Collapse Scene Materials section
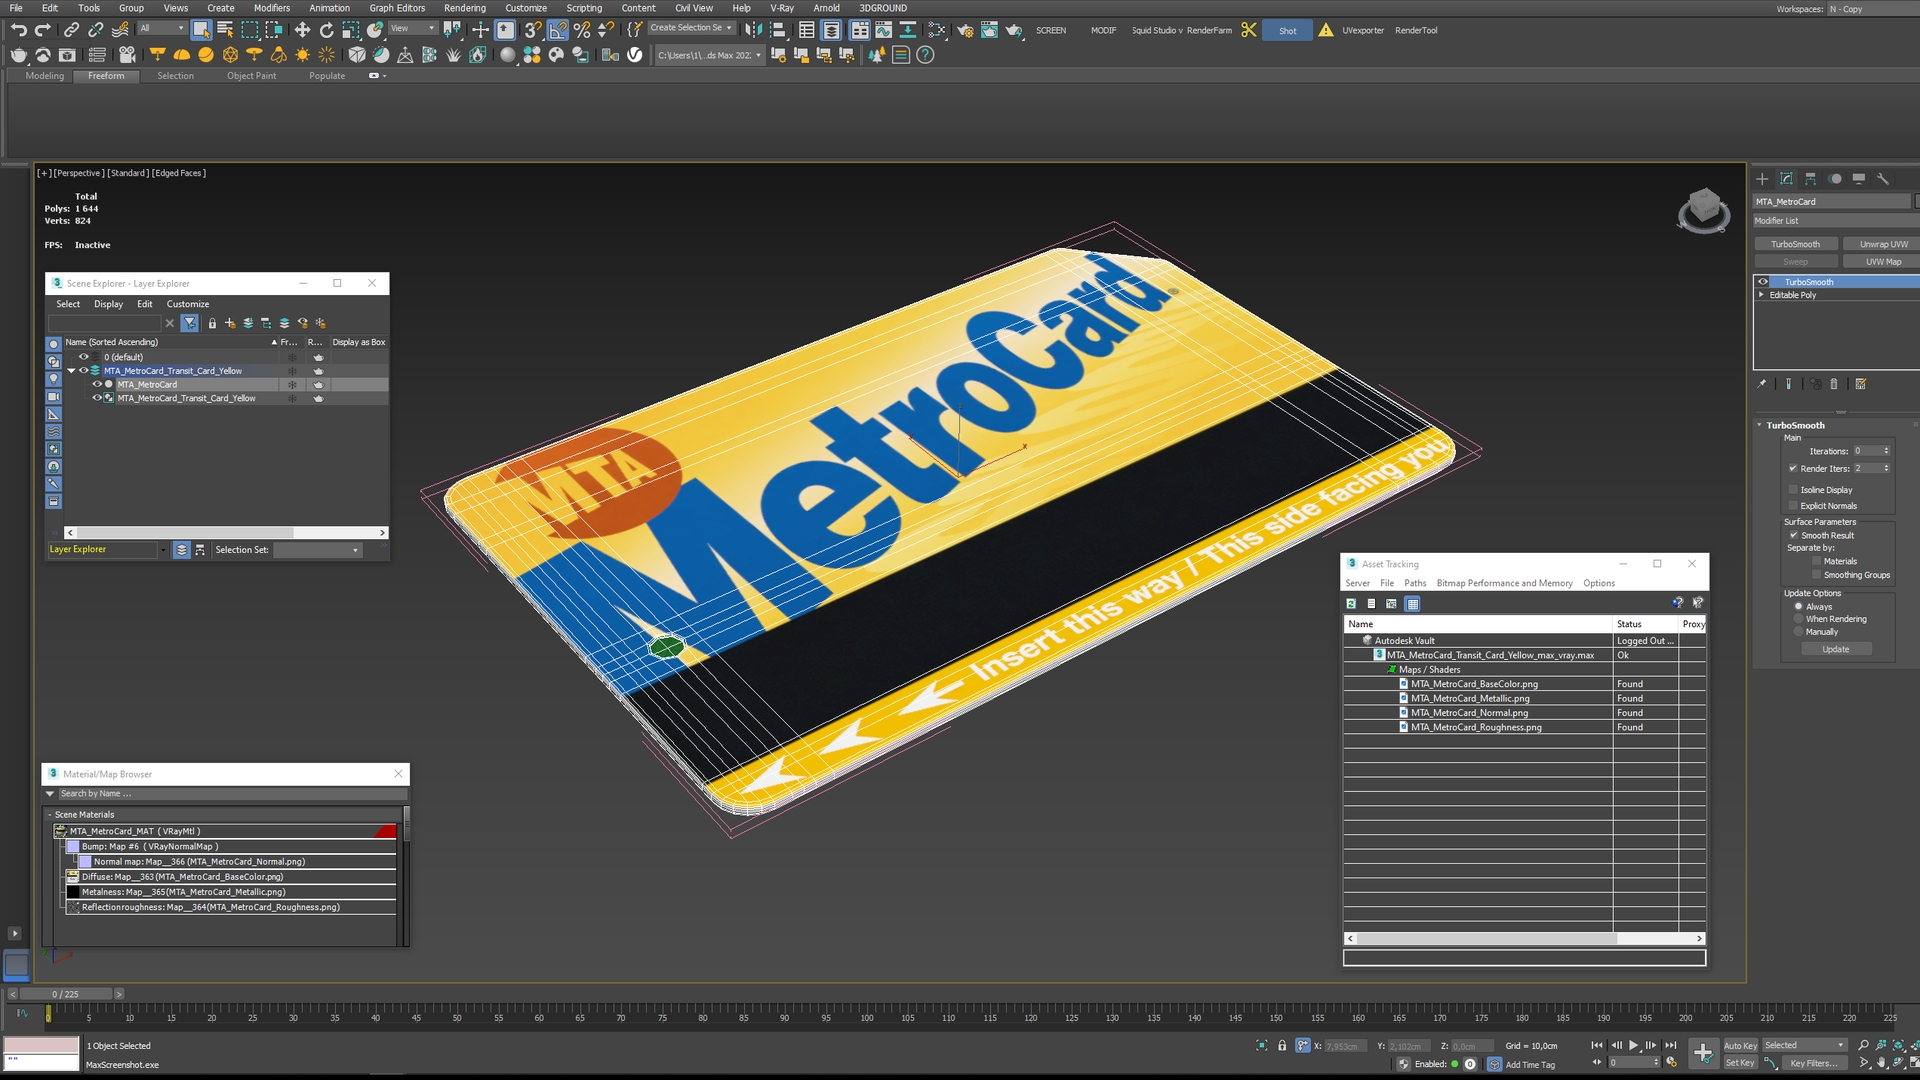The width and height of the screenshot is (1920, 1080). click(49, 815)
